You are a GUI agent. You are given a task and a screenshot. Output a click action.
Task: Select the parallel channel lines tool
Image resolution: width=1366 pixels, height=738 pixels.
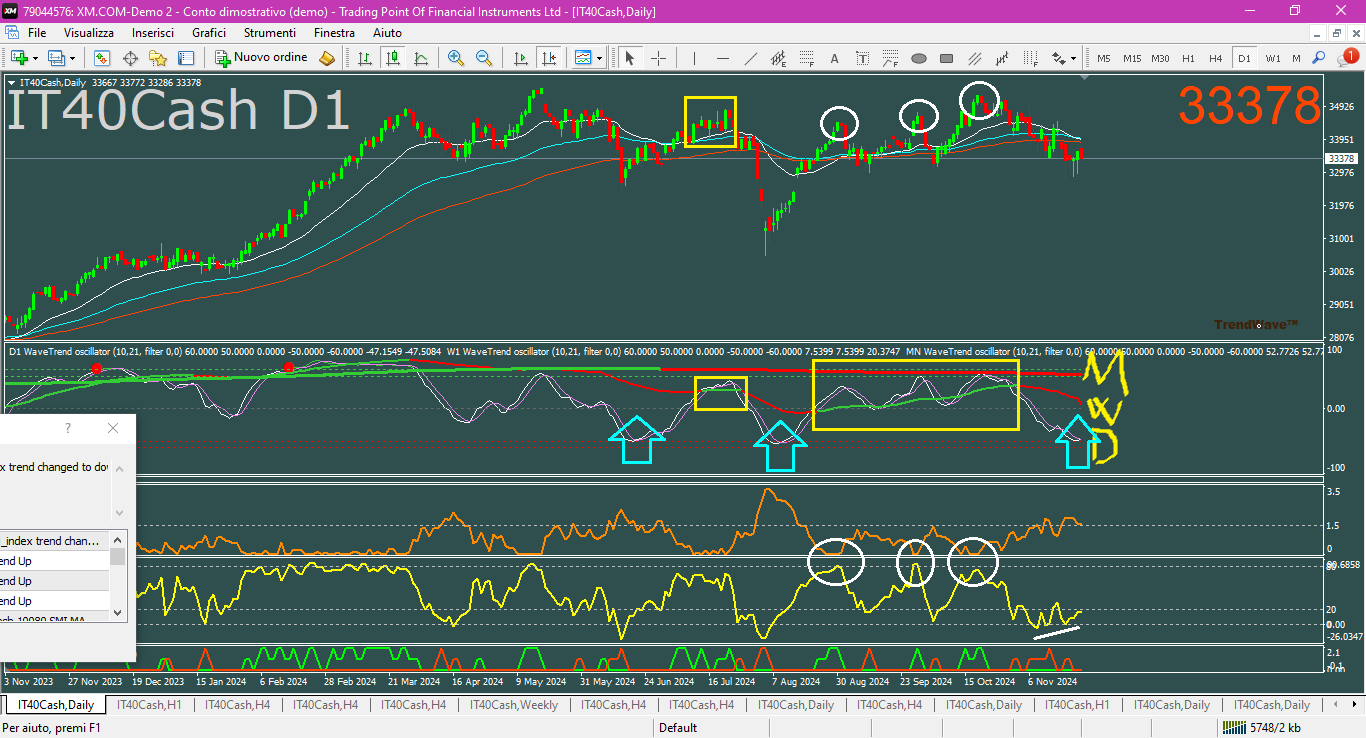[x=975, y=58]
